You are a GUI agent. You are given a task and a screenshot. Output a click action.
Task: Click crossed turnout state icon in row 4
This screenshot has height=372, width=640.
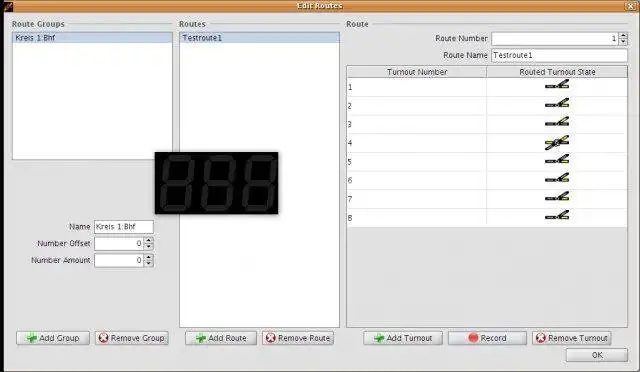point(557,143)
